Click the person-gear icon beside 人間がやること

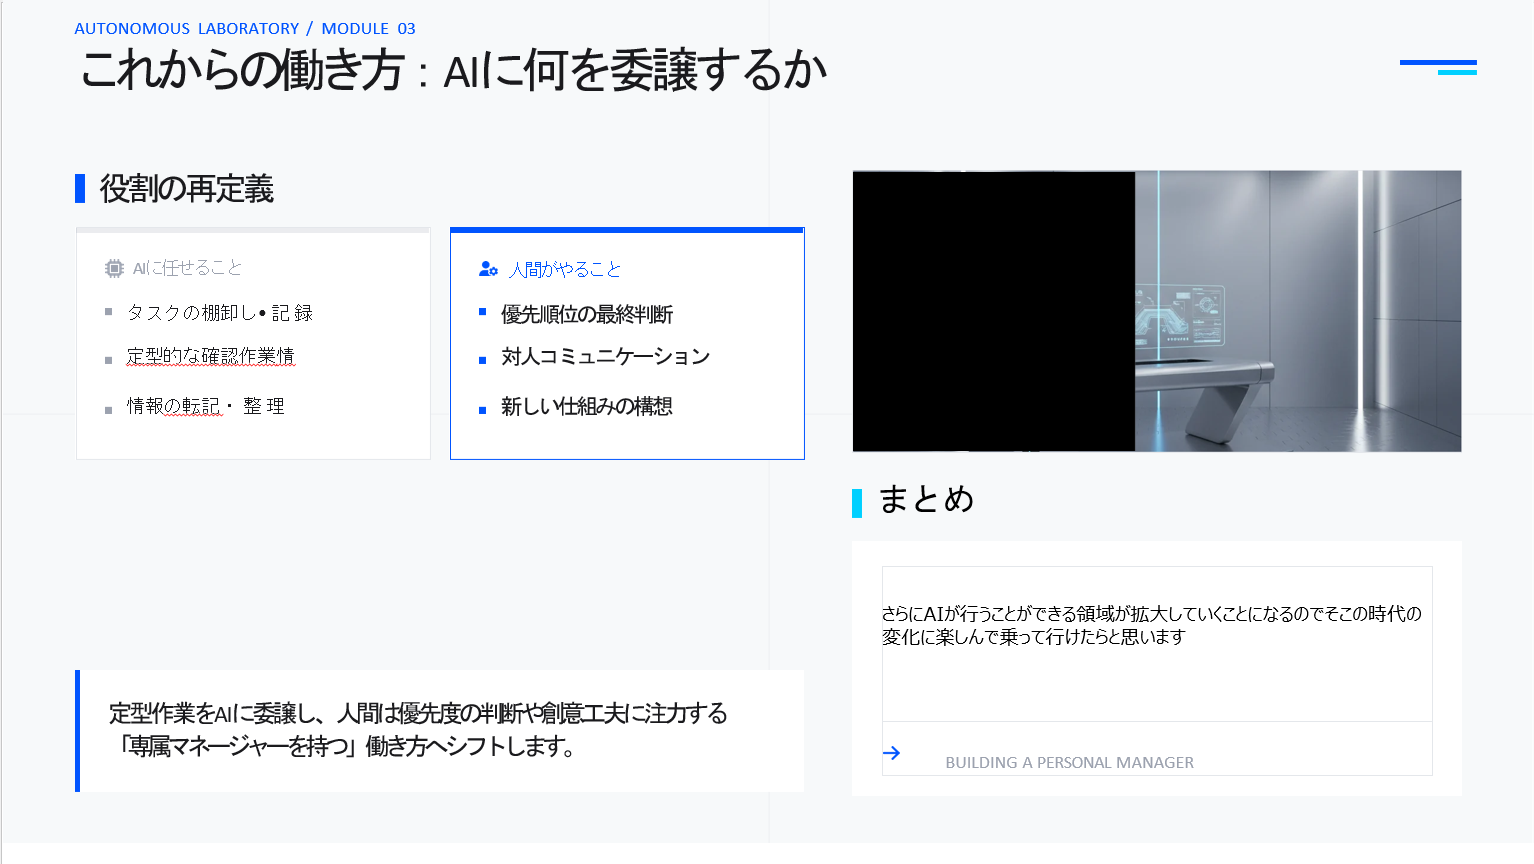click(488, 269)
